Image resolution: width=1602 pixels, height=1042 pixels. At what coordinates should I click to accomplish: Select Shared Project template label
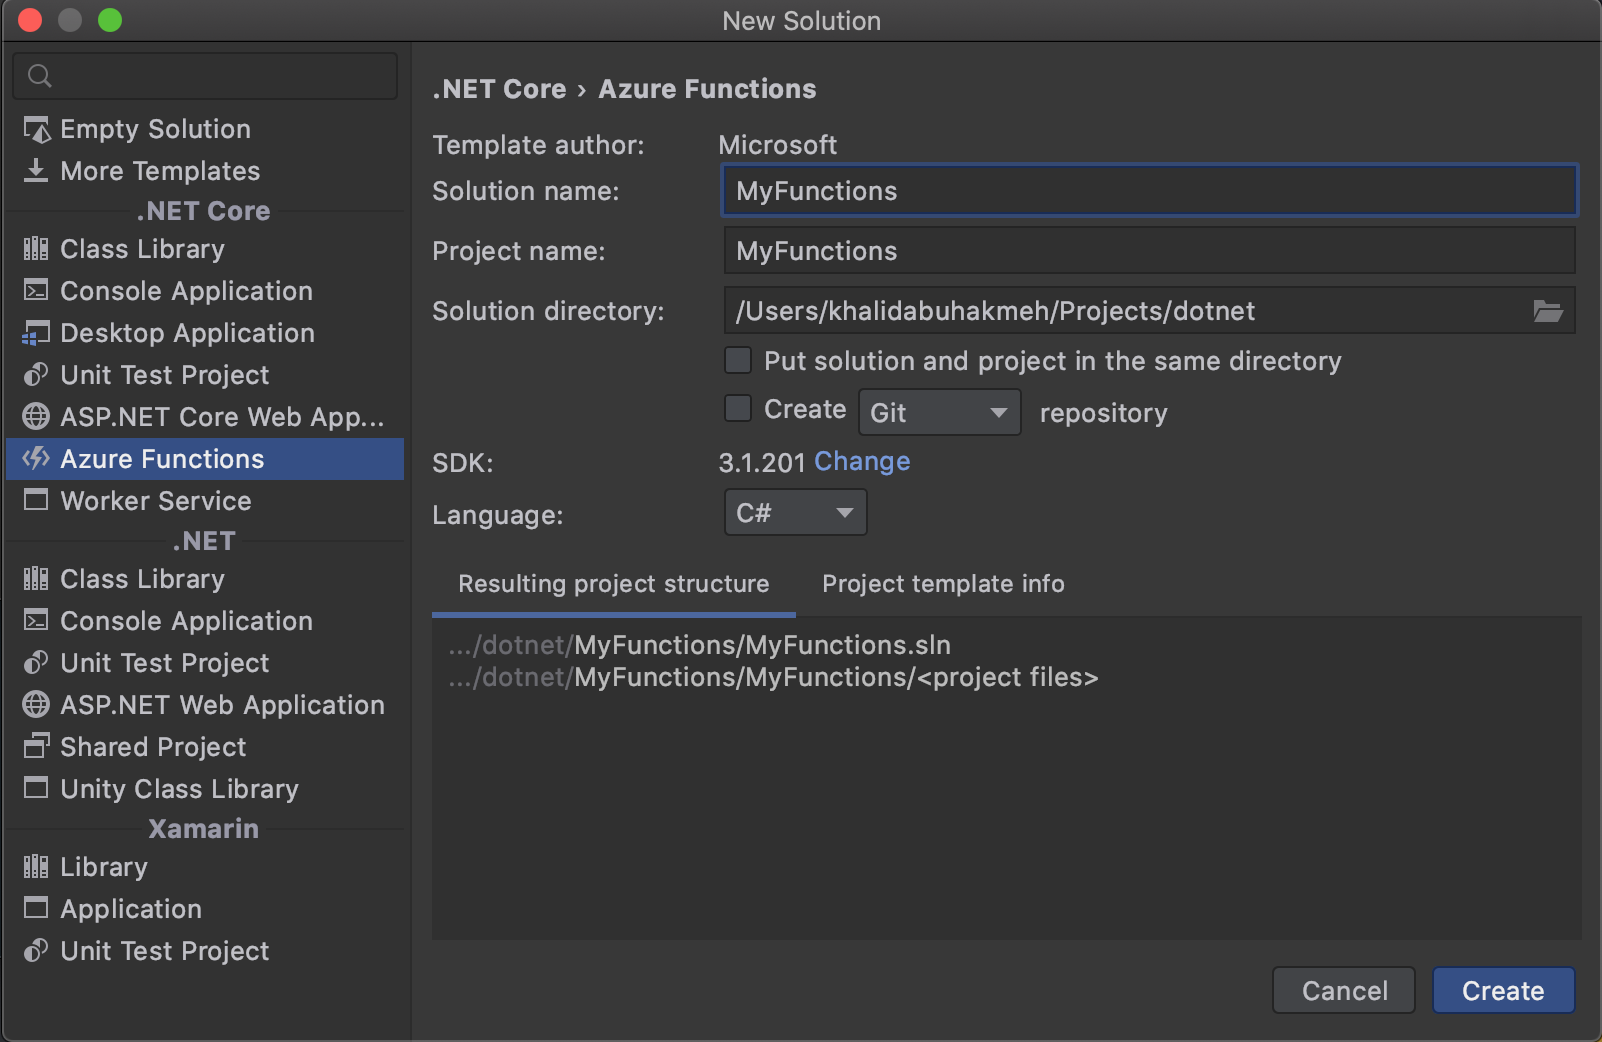(153, 747)
